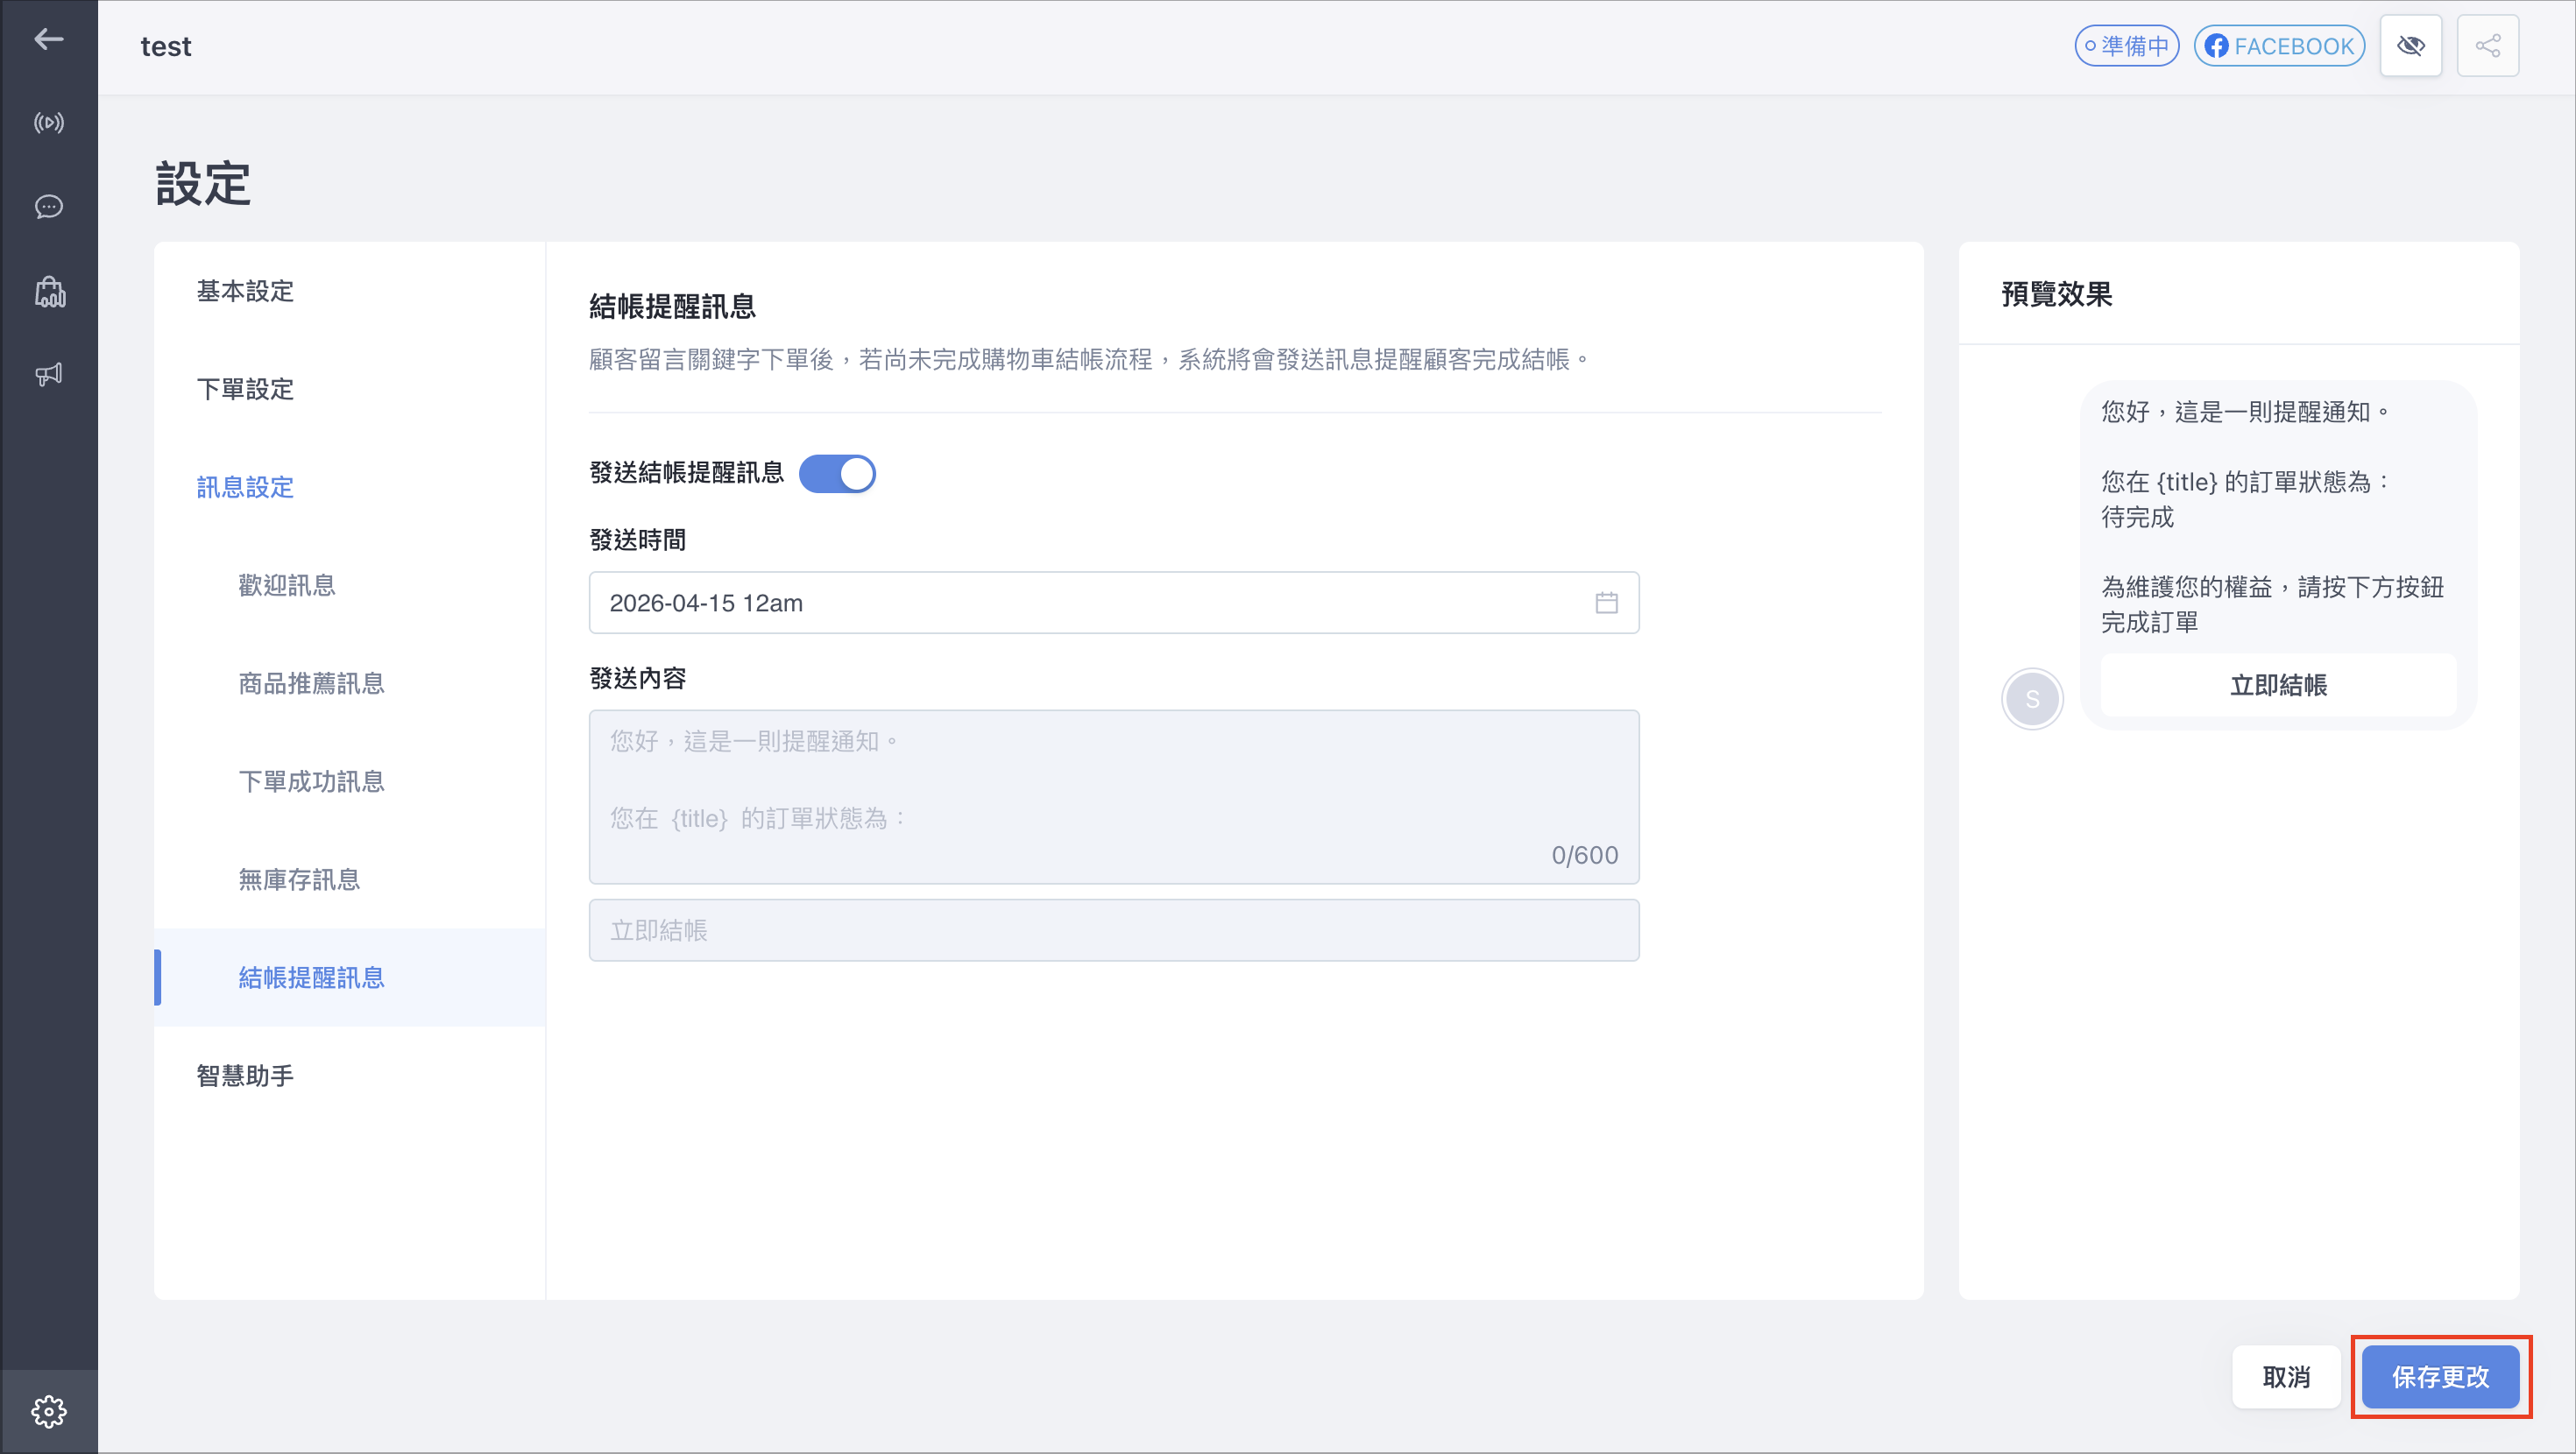Open the chat messages sidebar icon
The height and width of the screenshot is (1454, 2576).
point(48,207)
